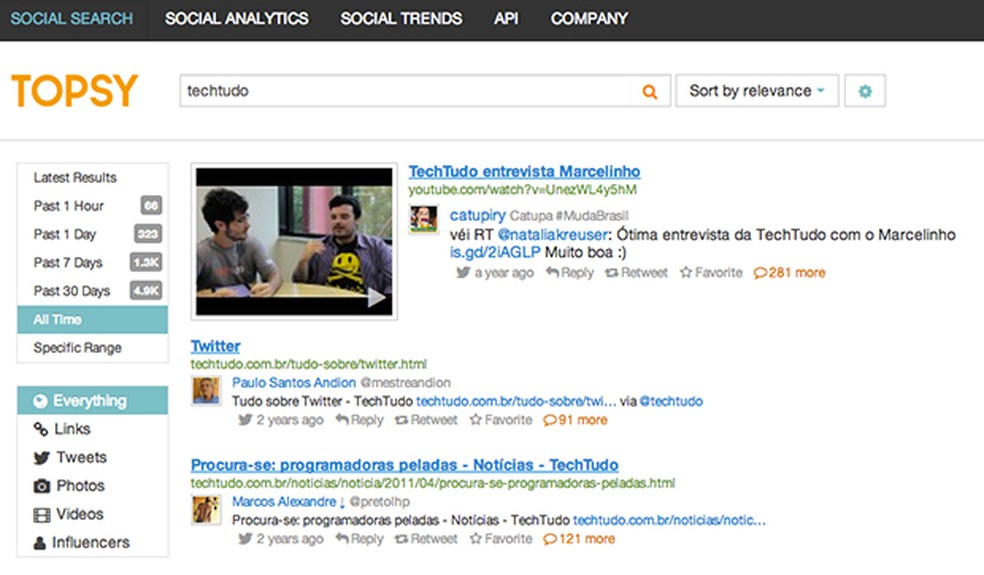Click the Links filter chain icon

click(x=41, y=429)
